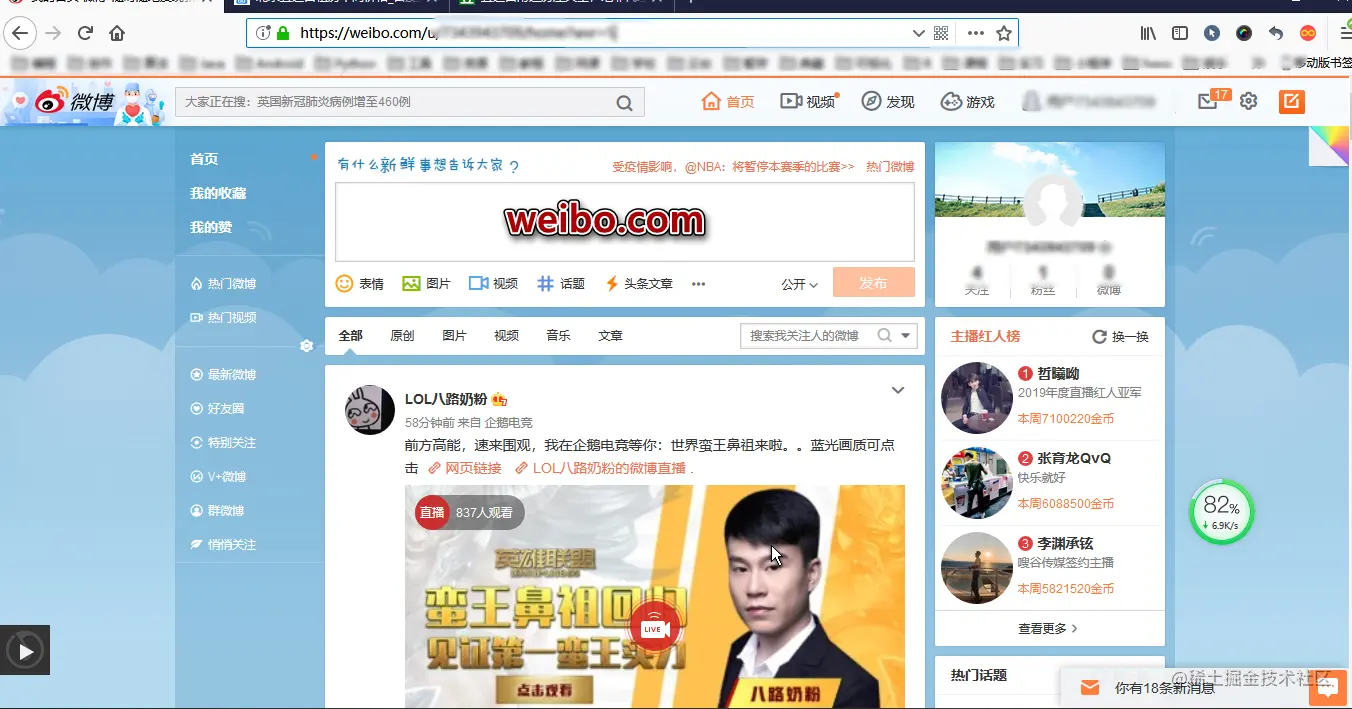1352x709 pixels.
Task: Click the Weibo logo
Action: [75, 102]
